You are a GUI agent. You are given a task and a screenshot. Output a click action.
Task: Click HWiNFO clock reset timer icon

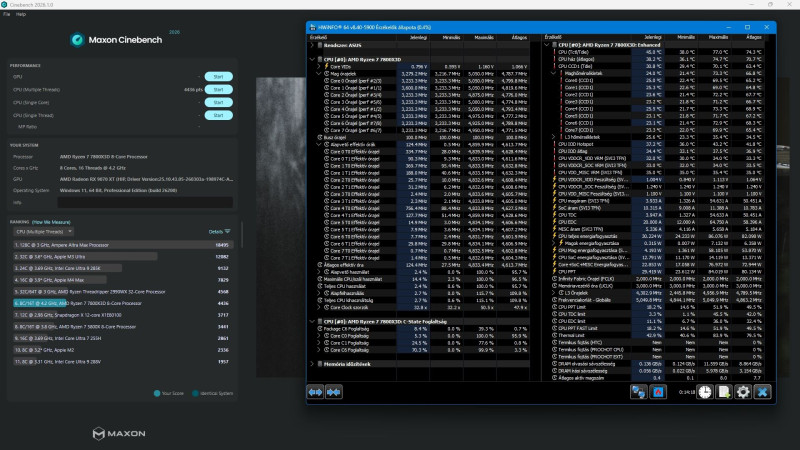(x=705, y=392)
